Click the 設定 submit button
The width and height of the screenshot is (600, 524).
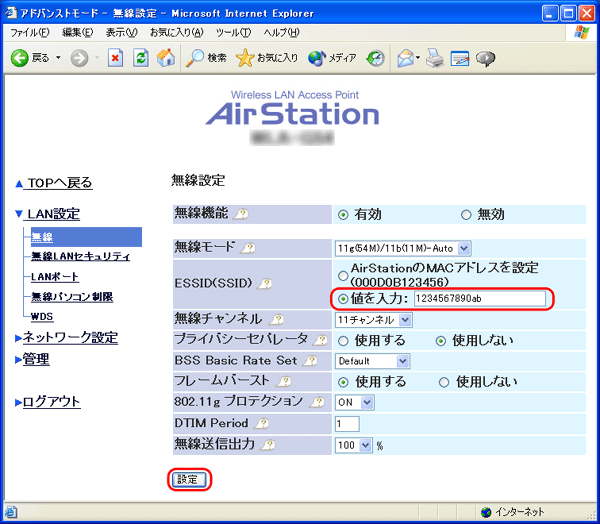[x=188, y=480]
